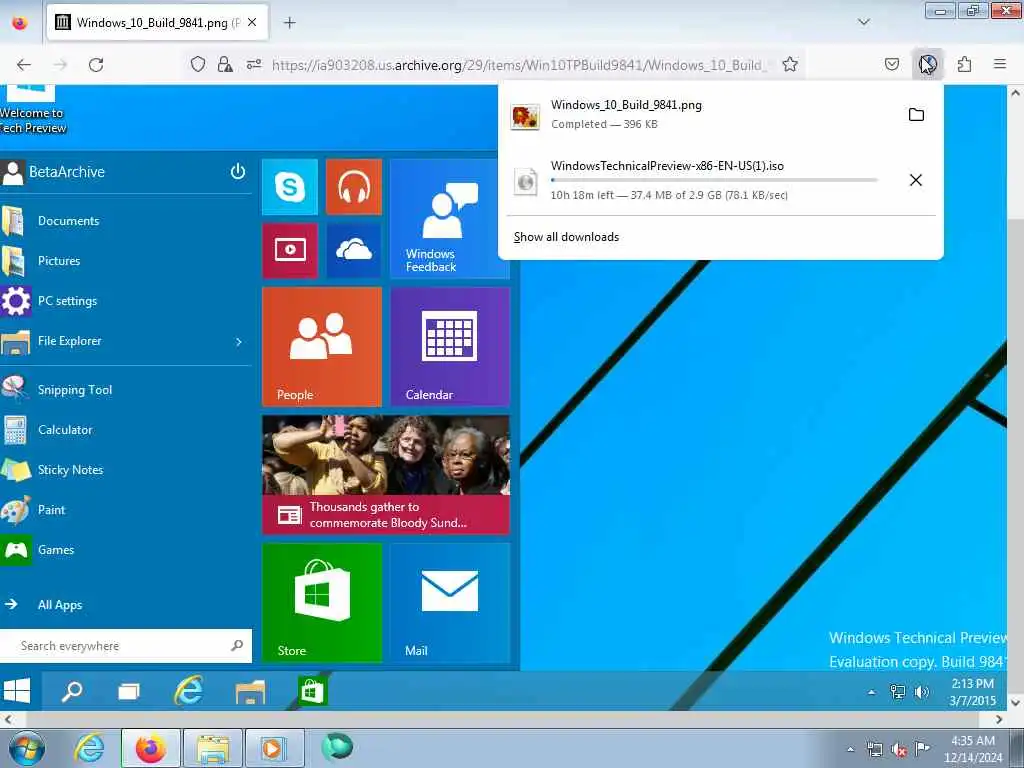Go forward one page
Image resolution: width=1024 pixels, height=768 pixels.
pyautogui.click(x=60, y=65)
